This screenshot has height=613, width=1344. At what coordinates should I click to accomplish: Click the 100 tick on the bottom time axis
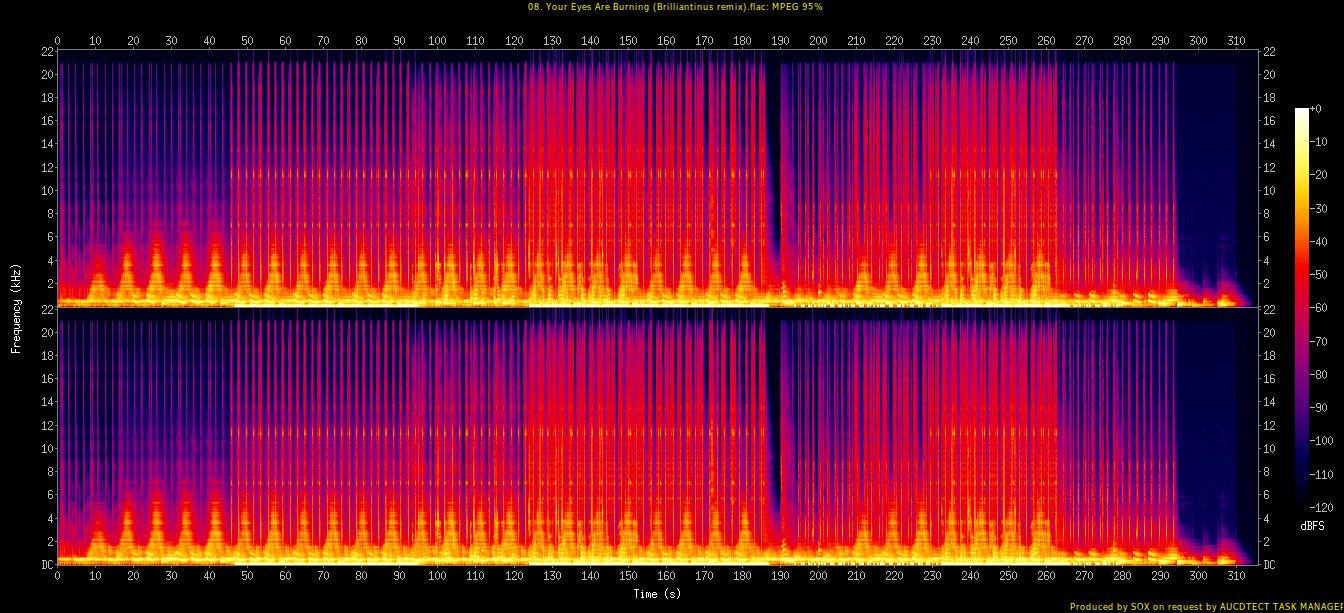pos(437,576)
